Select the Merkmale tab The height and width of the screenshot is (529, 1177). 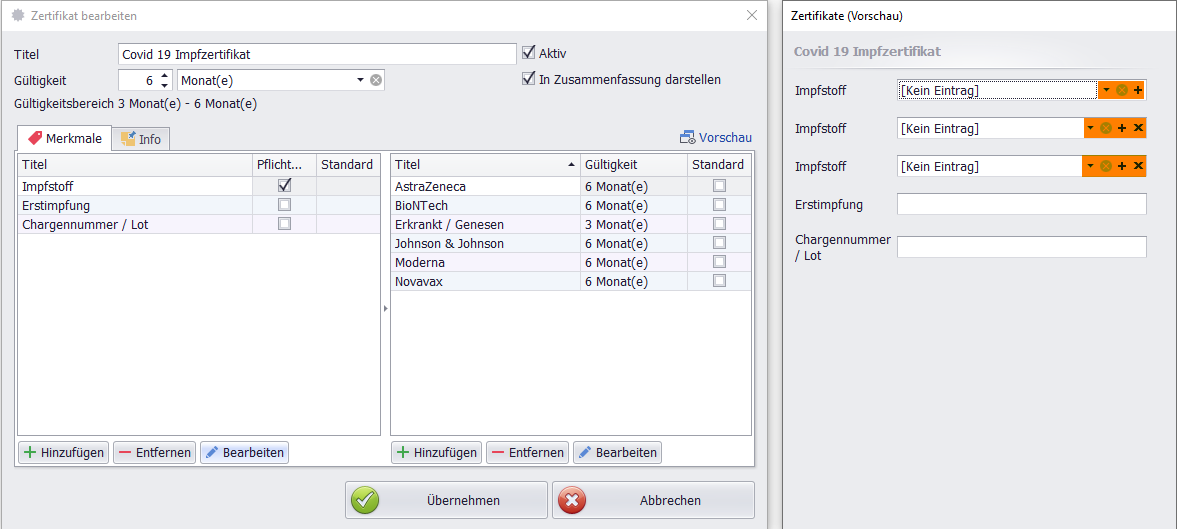pyautogui.click(x=64, y=138)
